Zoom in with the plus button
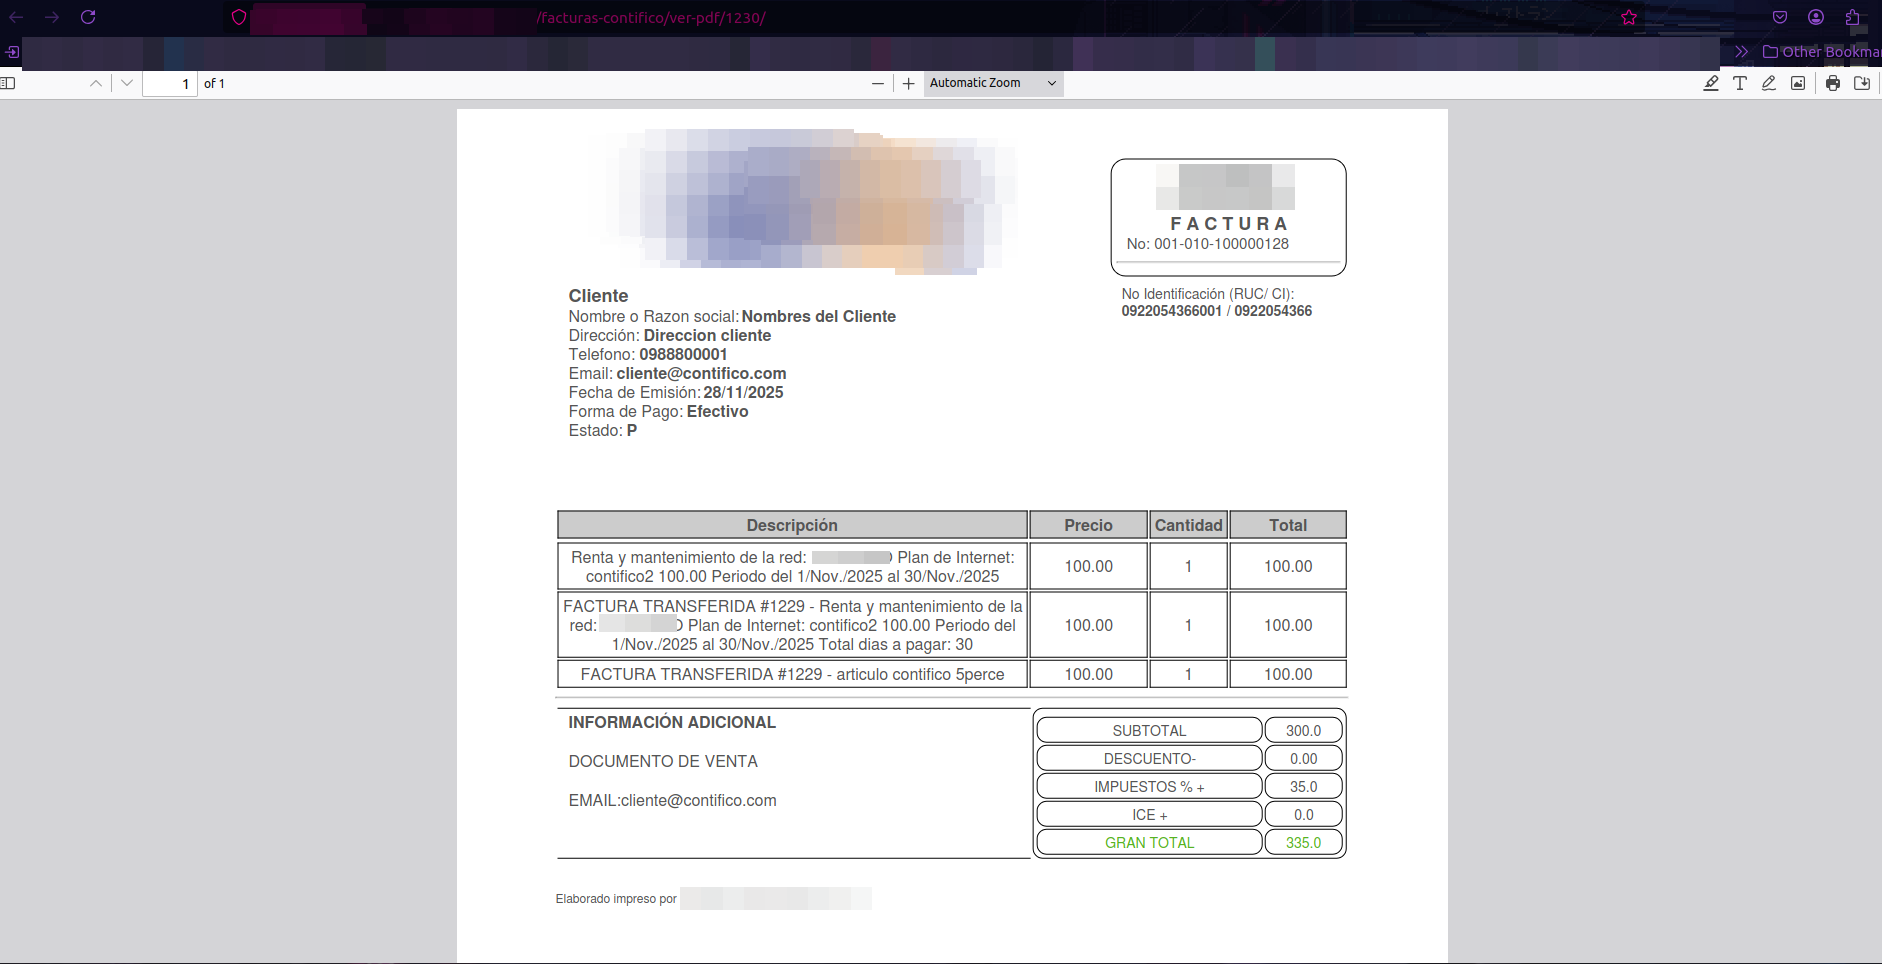This screenshot has height=964, width=1882. click(x=908, y=84)
